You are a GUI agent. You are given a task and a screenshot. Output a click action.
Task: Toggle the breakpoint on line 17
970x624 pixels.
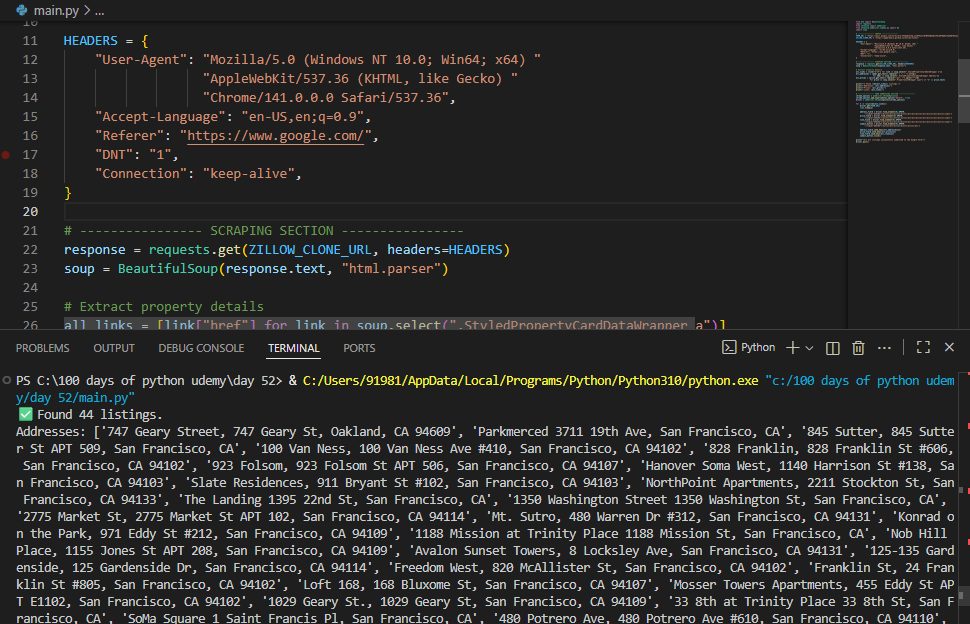pyautogui.click(x=6, y=155)
